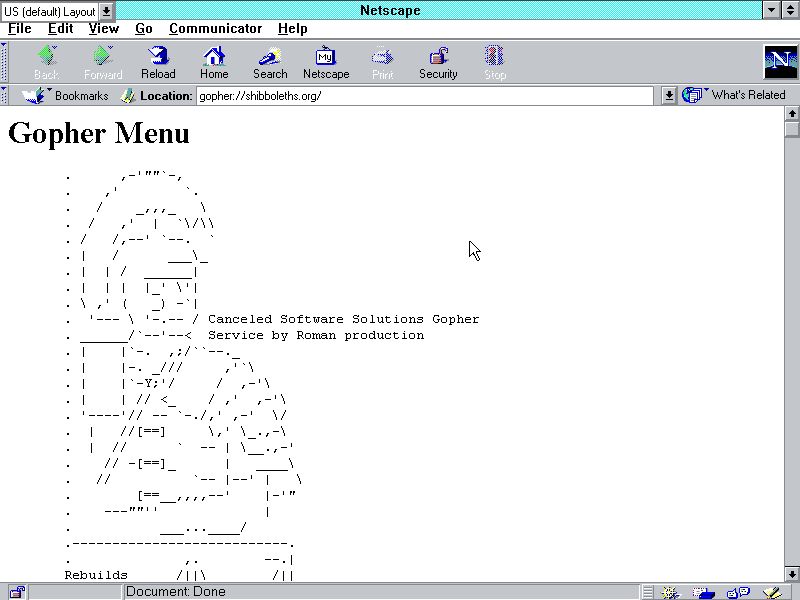
Task: Click the Security padlock button
Action: pos(438,62)
